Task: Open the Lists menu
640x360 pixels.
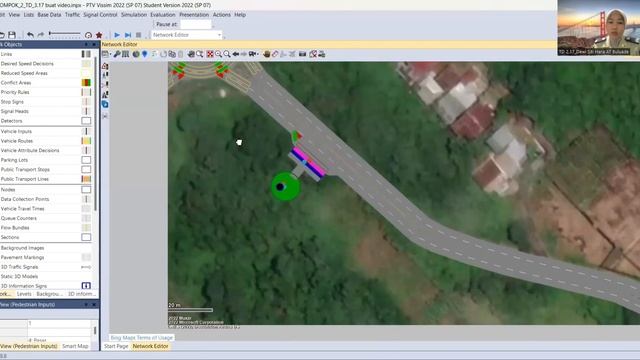Action: [x=29, y=15]
